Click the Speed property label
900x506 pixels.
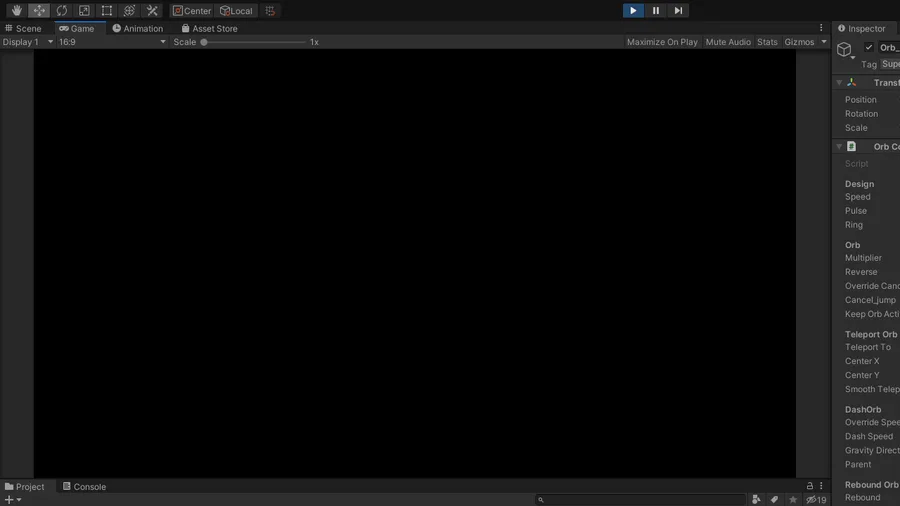[x=858, y=197]
